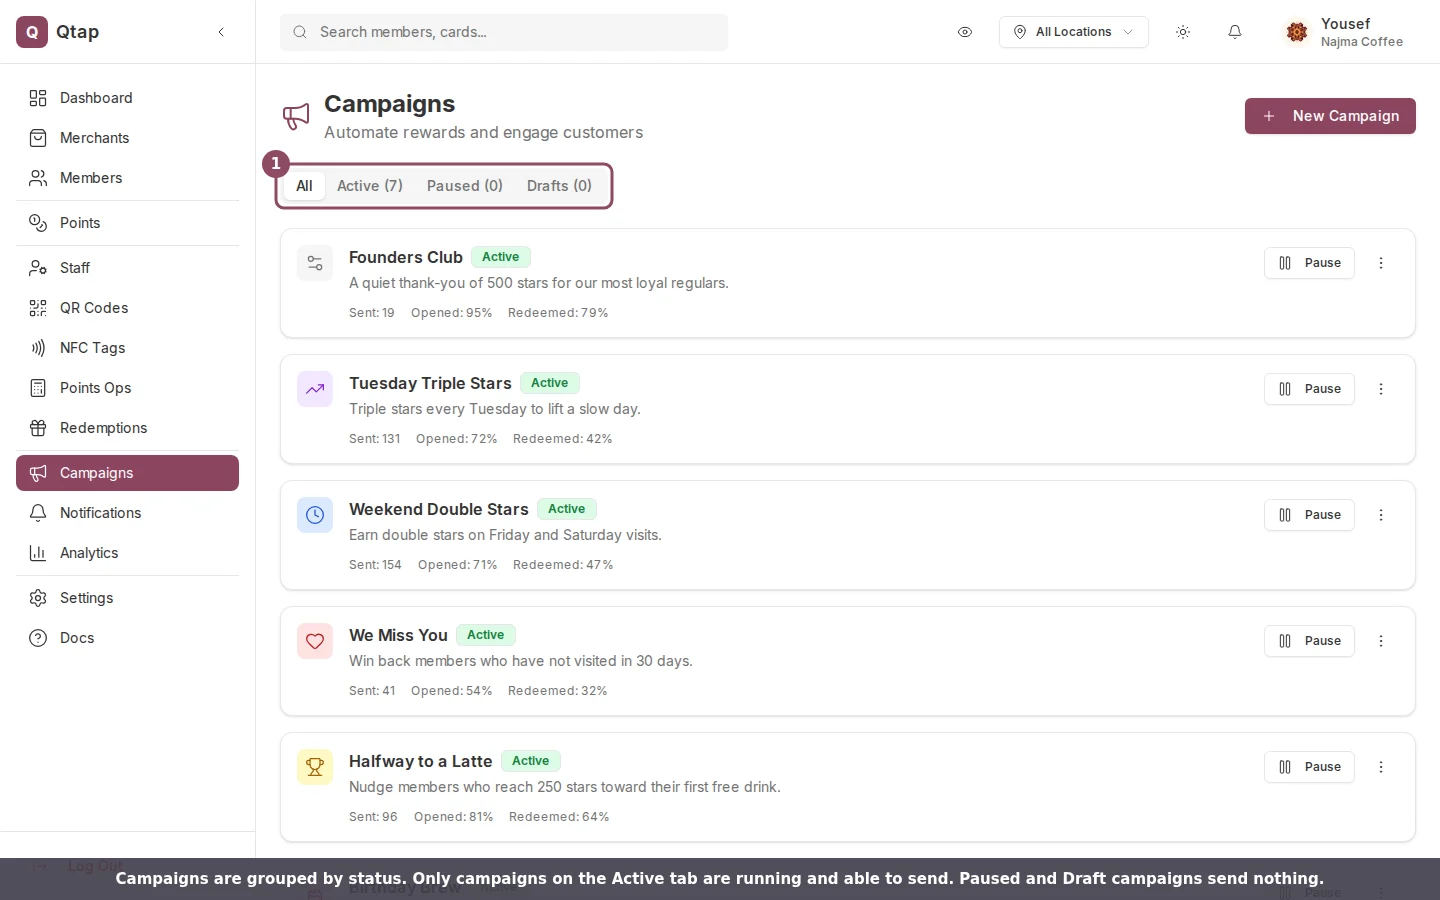Image resolution: width=1440 pixels, height=900 pixels.
Task: Open QR Codes from the sidebar
Action: click(x=127, y=308)
